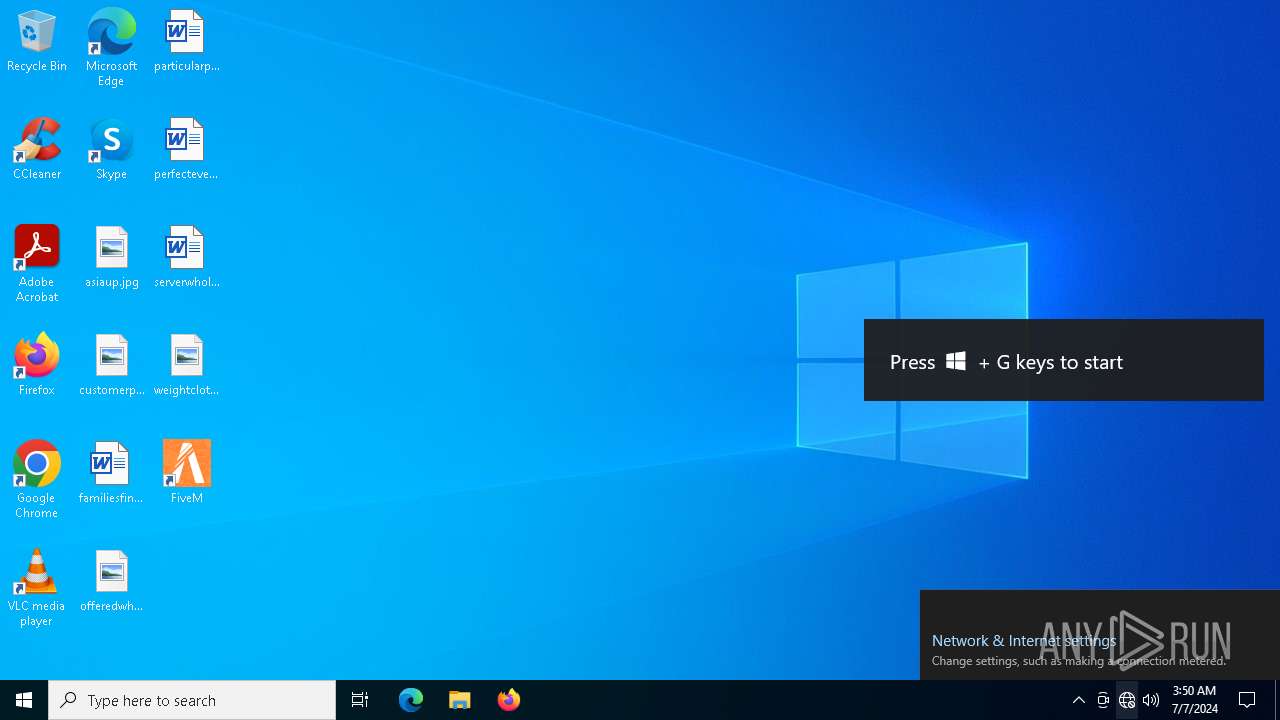The image size is (1280, 720).
Task: Click the Type here to search box
Action: click(192, 700)
